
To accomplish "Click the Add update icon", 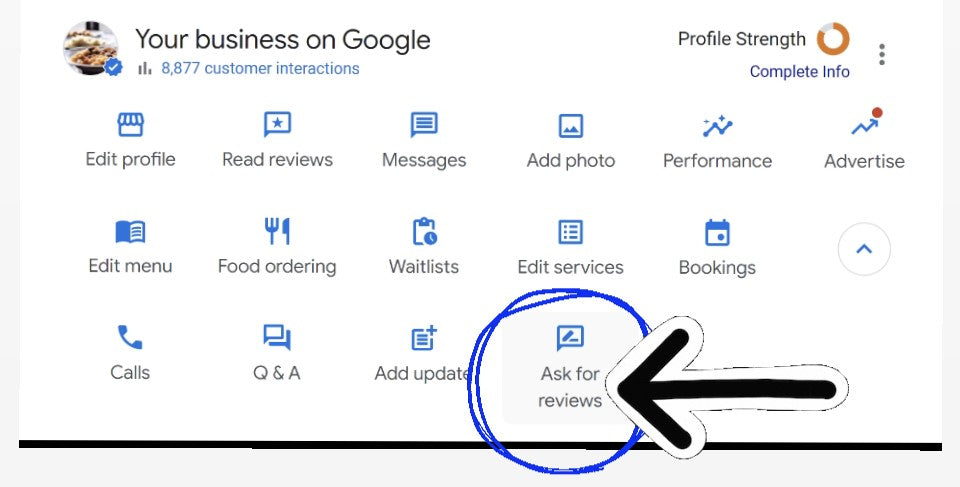I will click(x=424, y=339).
